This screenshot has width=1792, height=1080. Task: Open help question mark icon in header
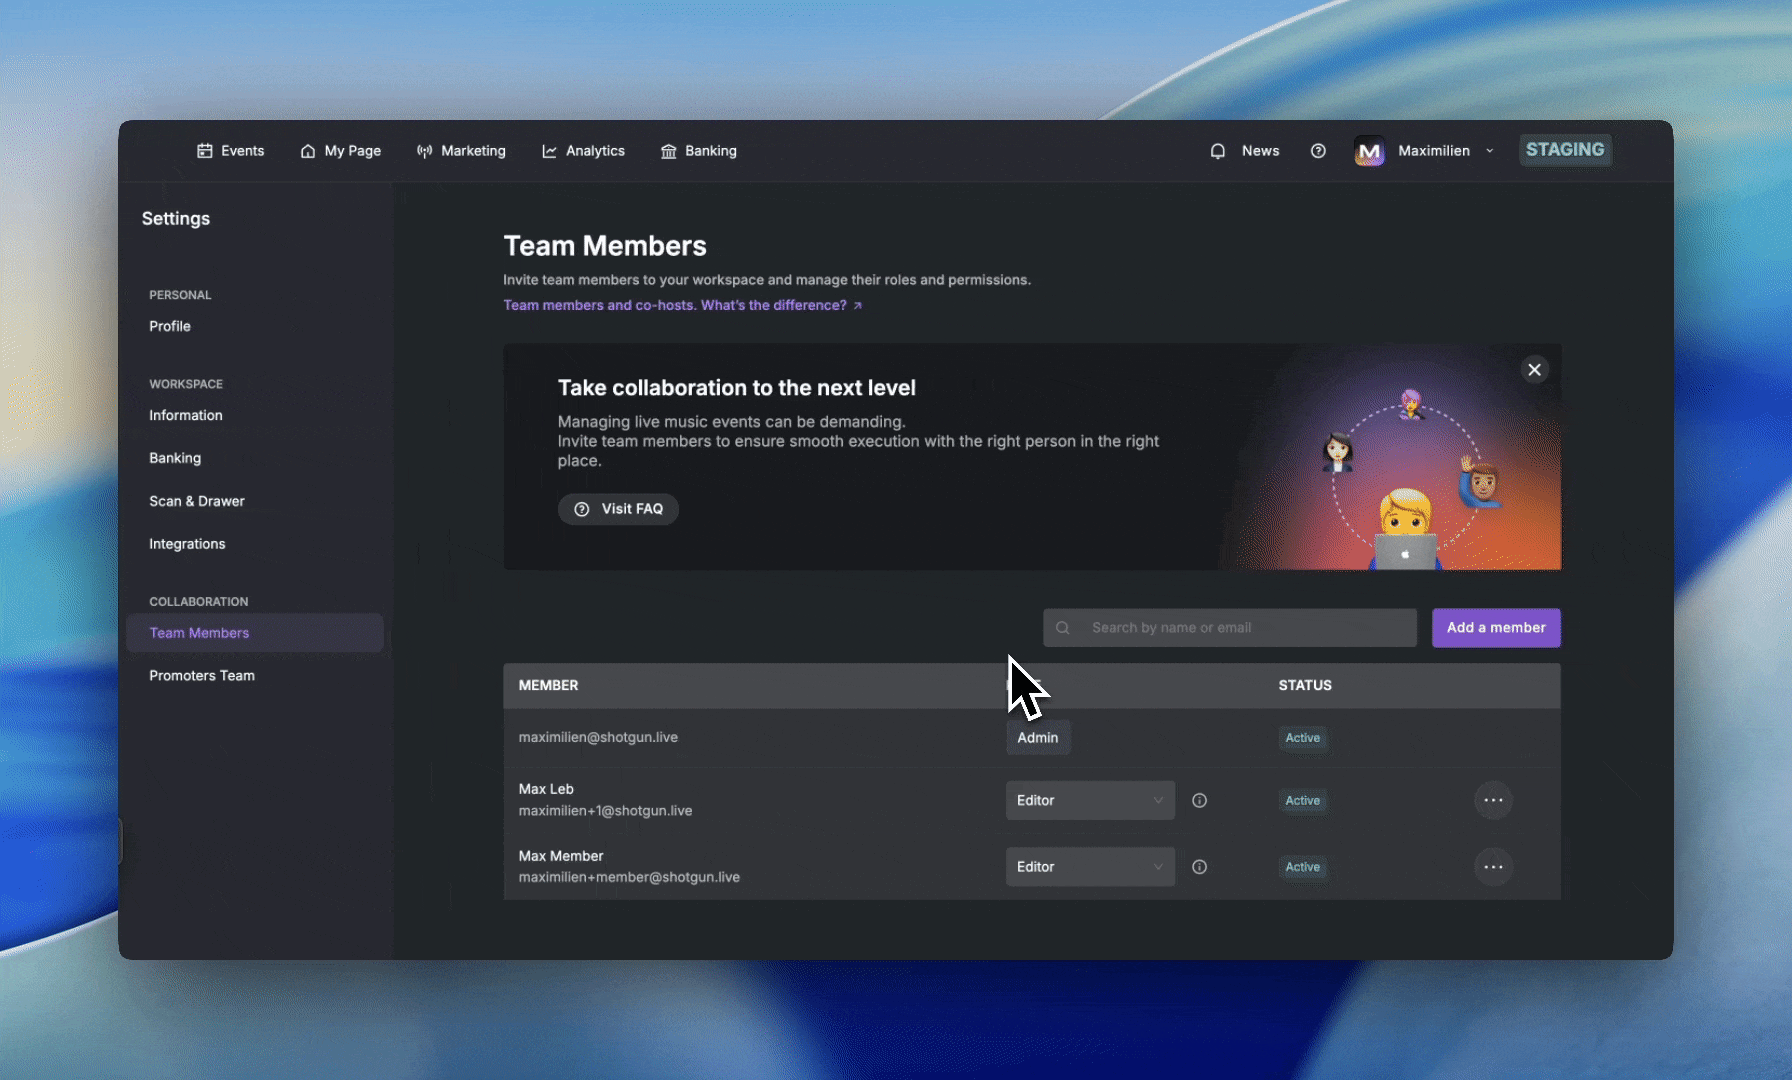point(1318,151)
